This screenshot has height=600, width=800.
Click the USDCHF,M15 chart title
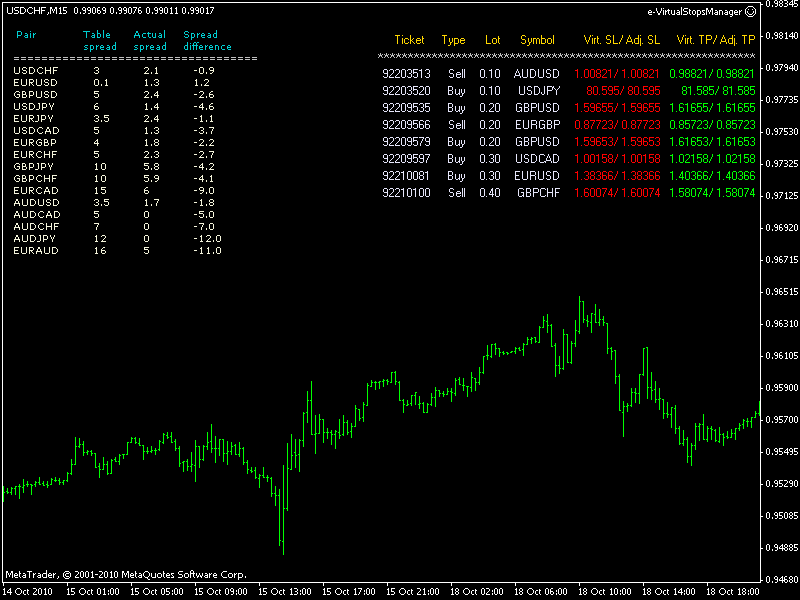click(x=37, y=10)
